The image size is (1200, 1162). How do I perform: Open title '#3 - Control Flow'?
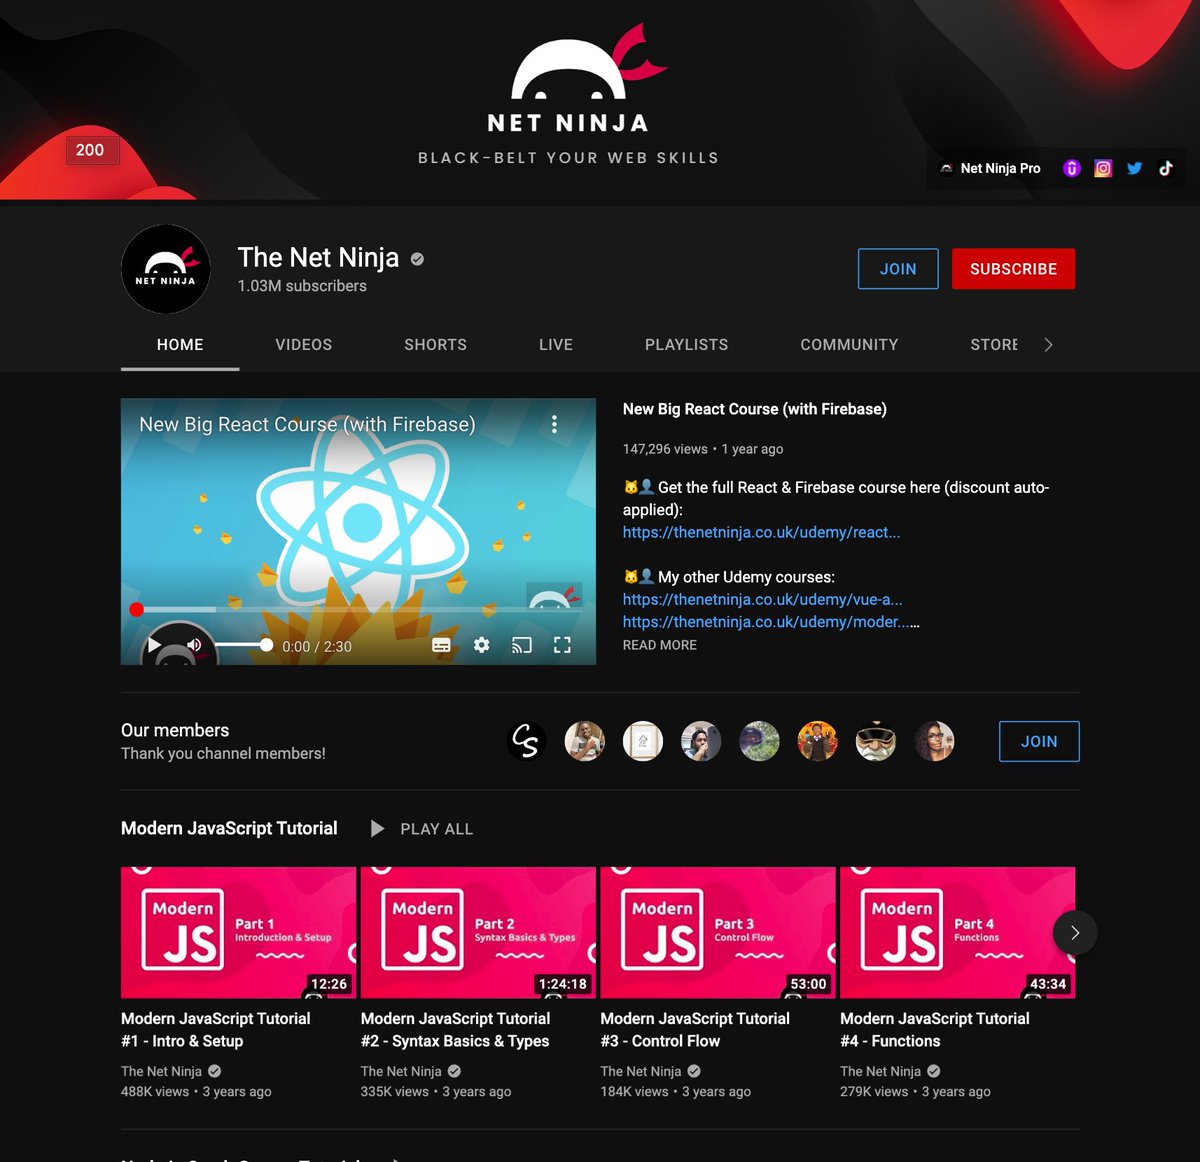(695, 1029)
